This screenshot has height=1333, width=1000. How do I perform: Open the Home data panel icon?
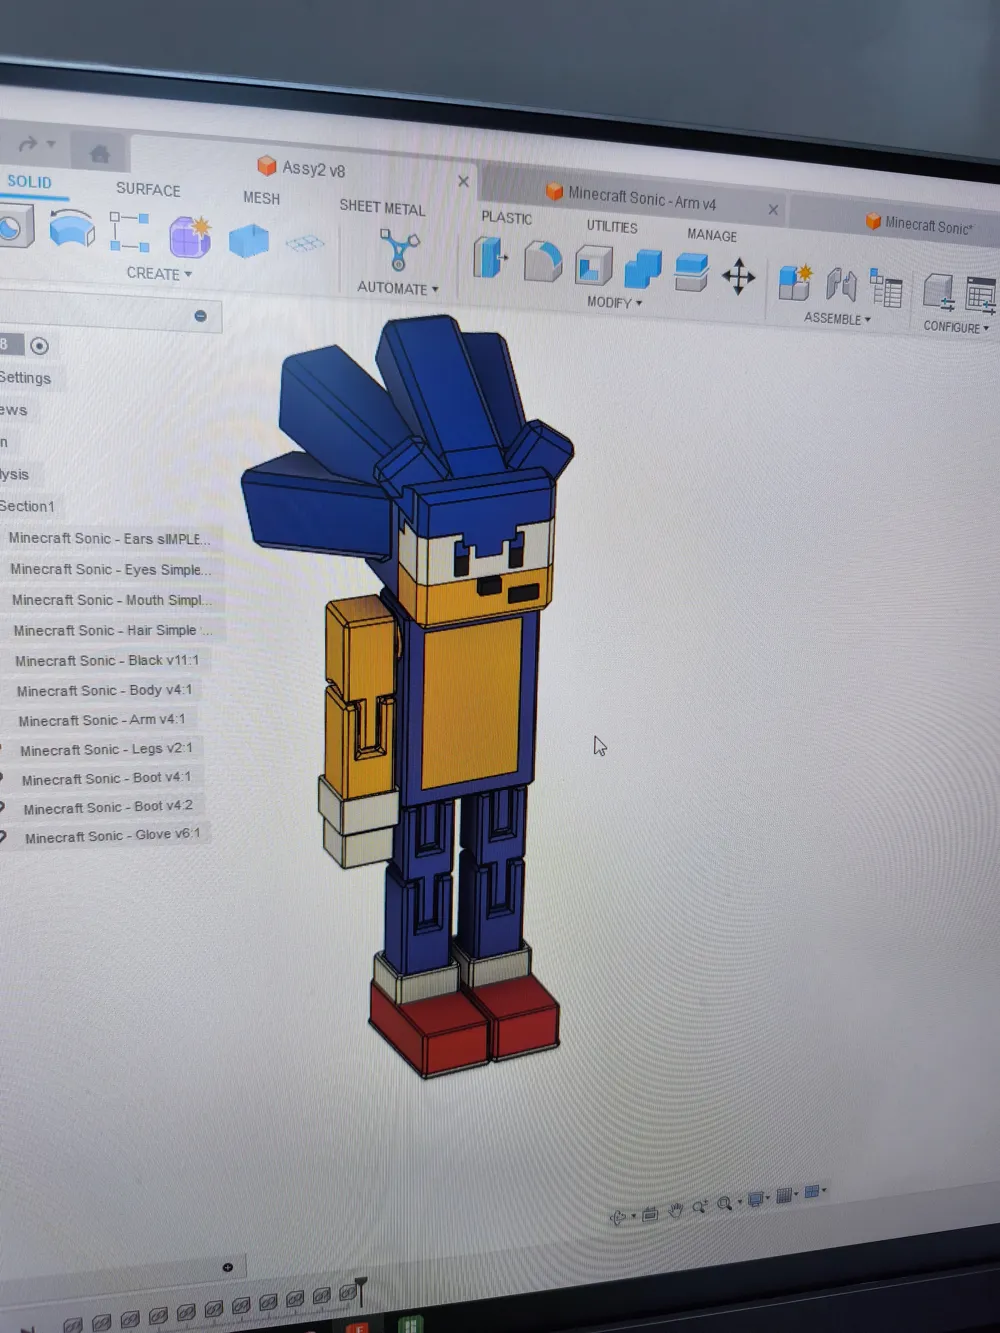[x=99, y=153]
